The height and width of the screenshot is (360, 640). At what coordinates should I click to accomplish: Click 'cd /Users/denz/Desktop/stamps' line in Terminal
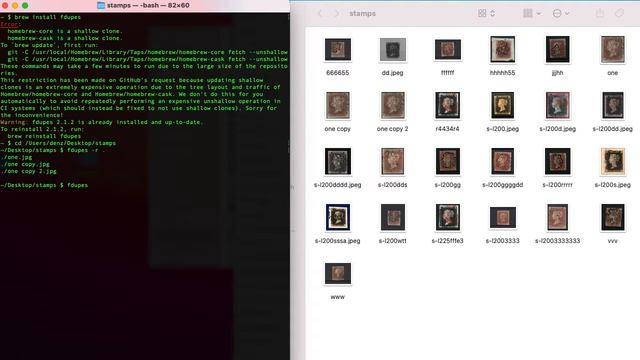click(x=58, y=143)
